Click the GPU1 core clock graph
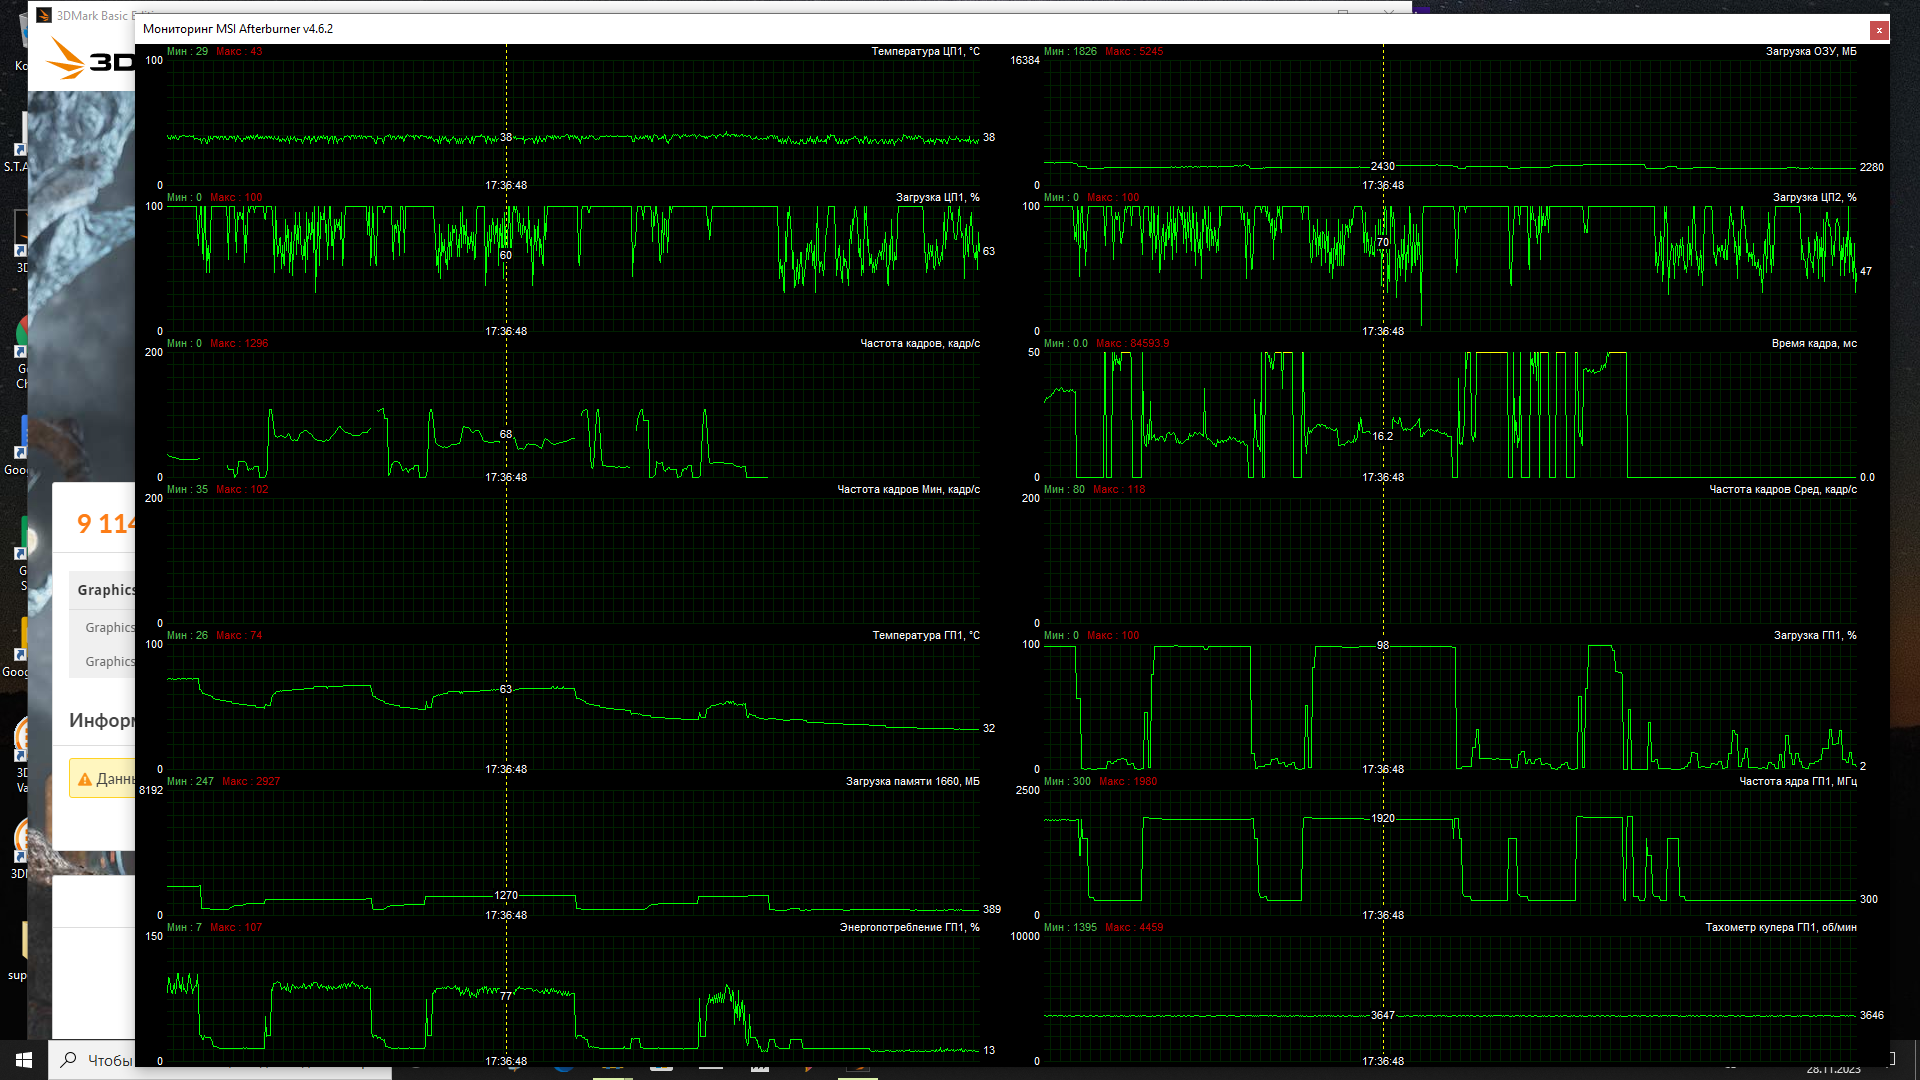Viewport: 1920px width, 1080px height. pos(1450,852)
